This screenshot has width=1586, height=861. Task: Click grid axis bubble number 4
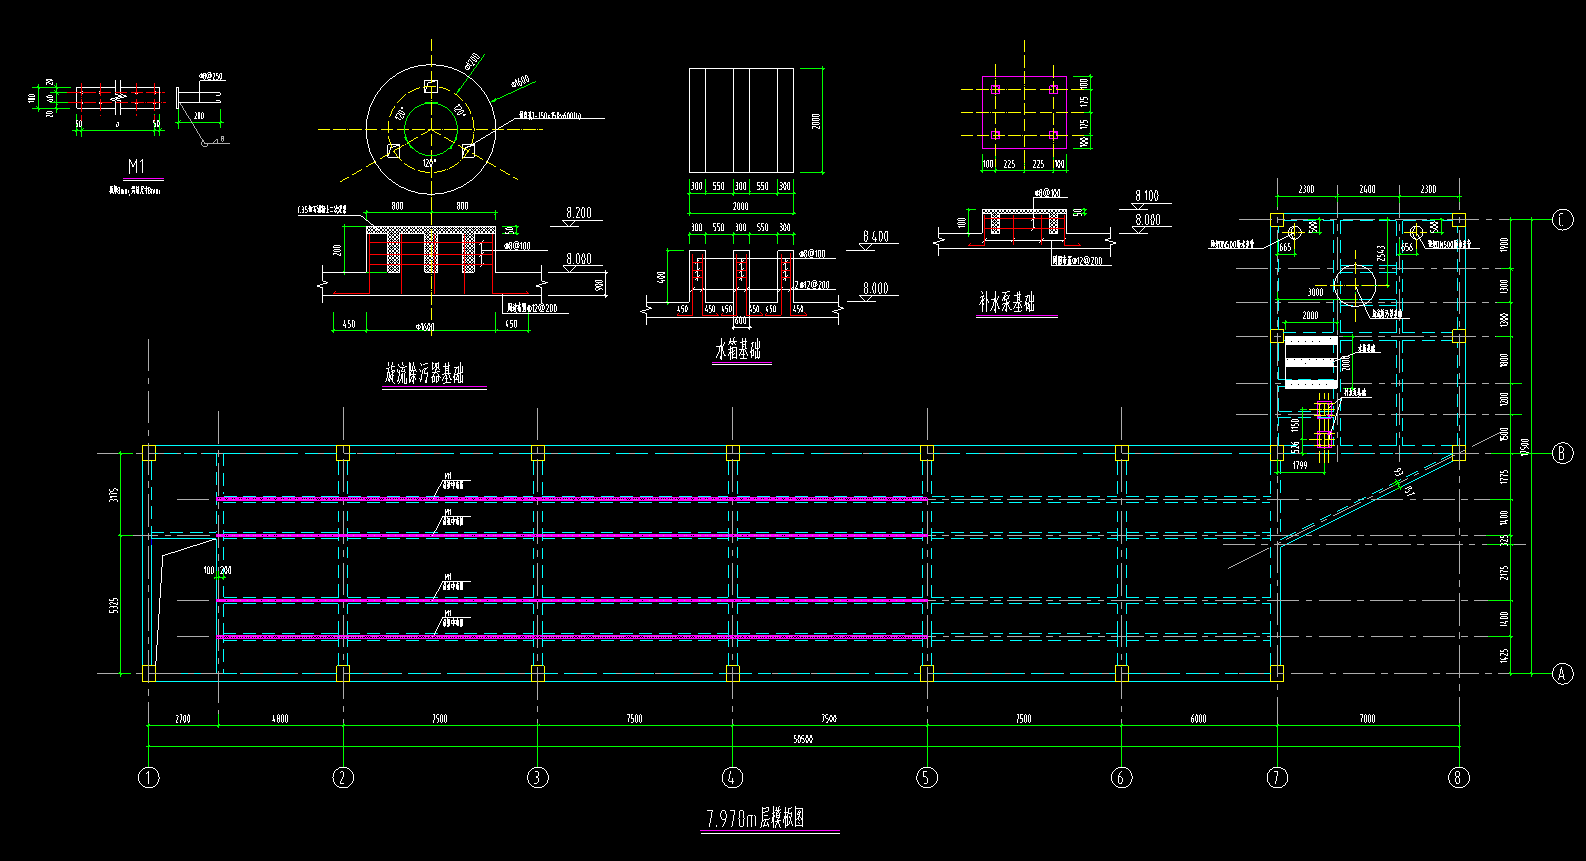coord(732,777)
